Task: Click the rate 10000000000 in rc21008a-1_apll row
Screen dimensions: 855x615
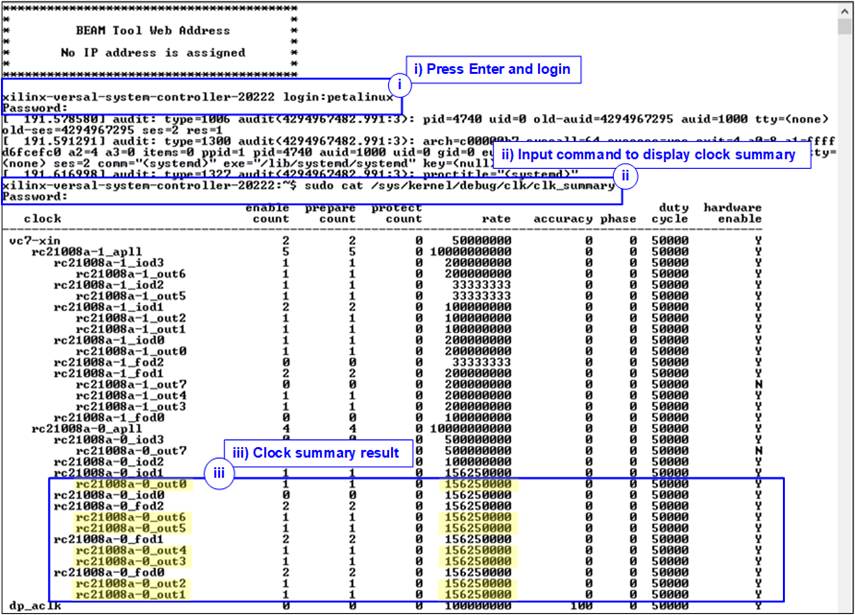Action: point(471,252)
